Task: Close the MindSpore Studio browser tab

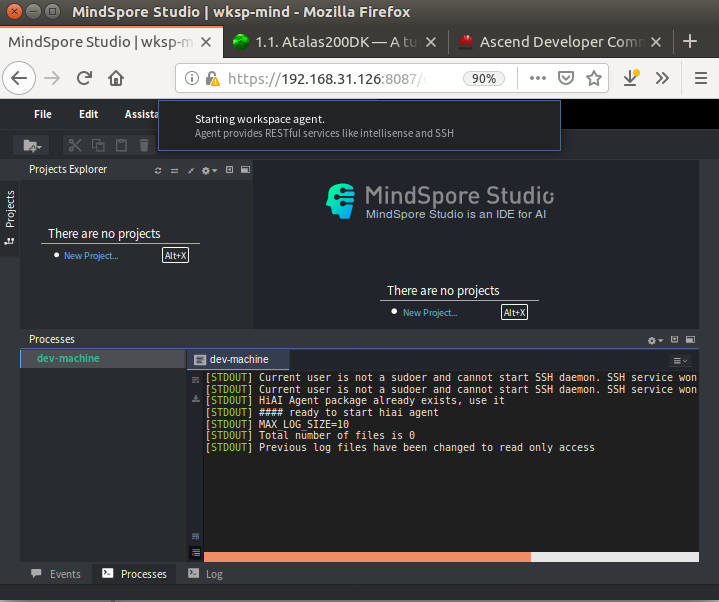Action: coord(206,42)
